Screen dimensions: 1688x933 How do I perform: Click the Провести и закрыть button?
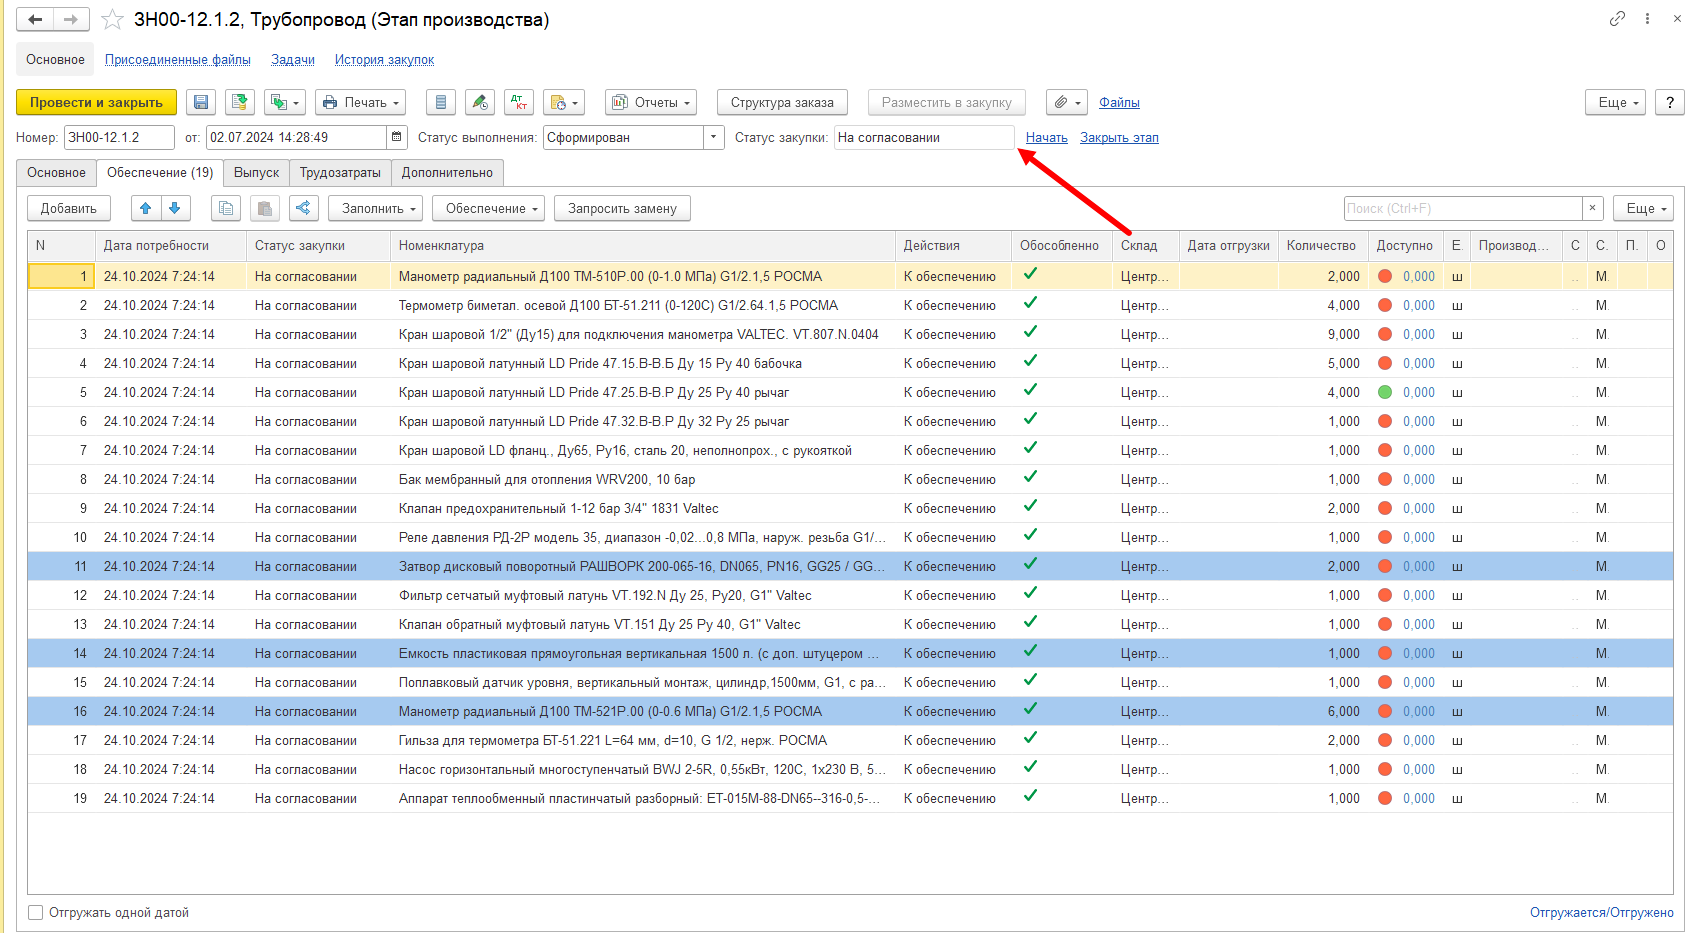pos(96,102)
